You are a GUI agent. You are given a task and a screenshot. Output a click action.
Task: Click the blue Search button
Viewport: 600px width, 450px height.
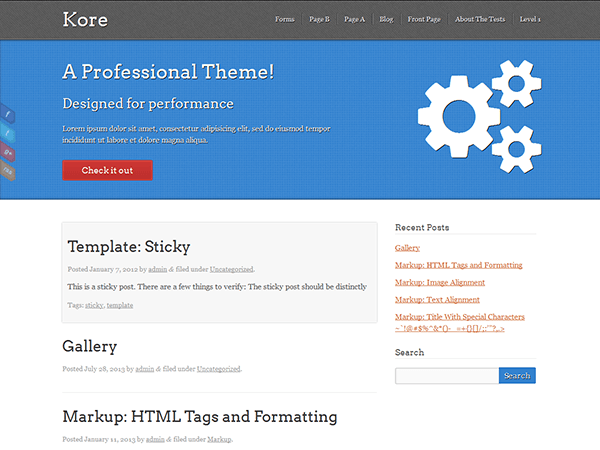point(517,375)
